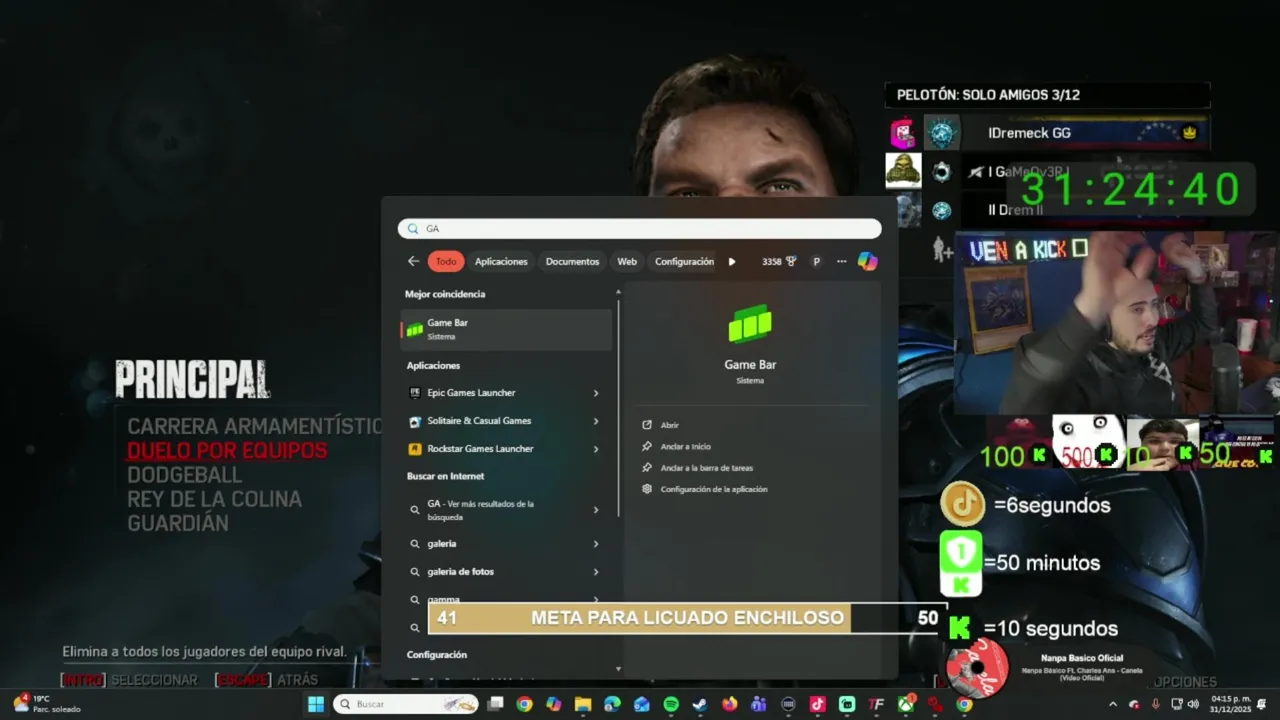The image size is (1280, 720).
Task: Select GUARDIÁN game mode
Action: 178,523
